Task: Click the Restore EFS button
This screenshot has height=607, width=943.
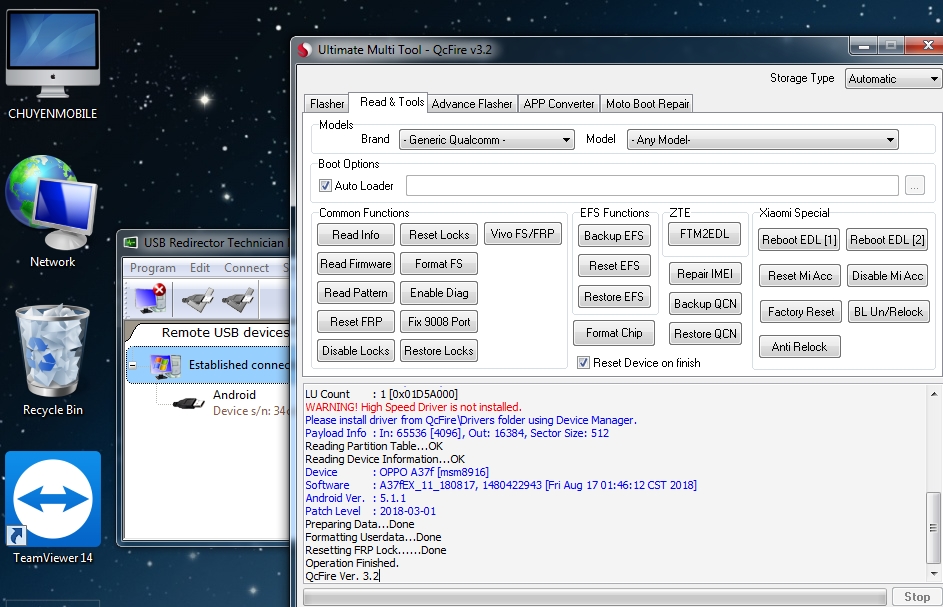Action: [613, 297]
